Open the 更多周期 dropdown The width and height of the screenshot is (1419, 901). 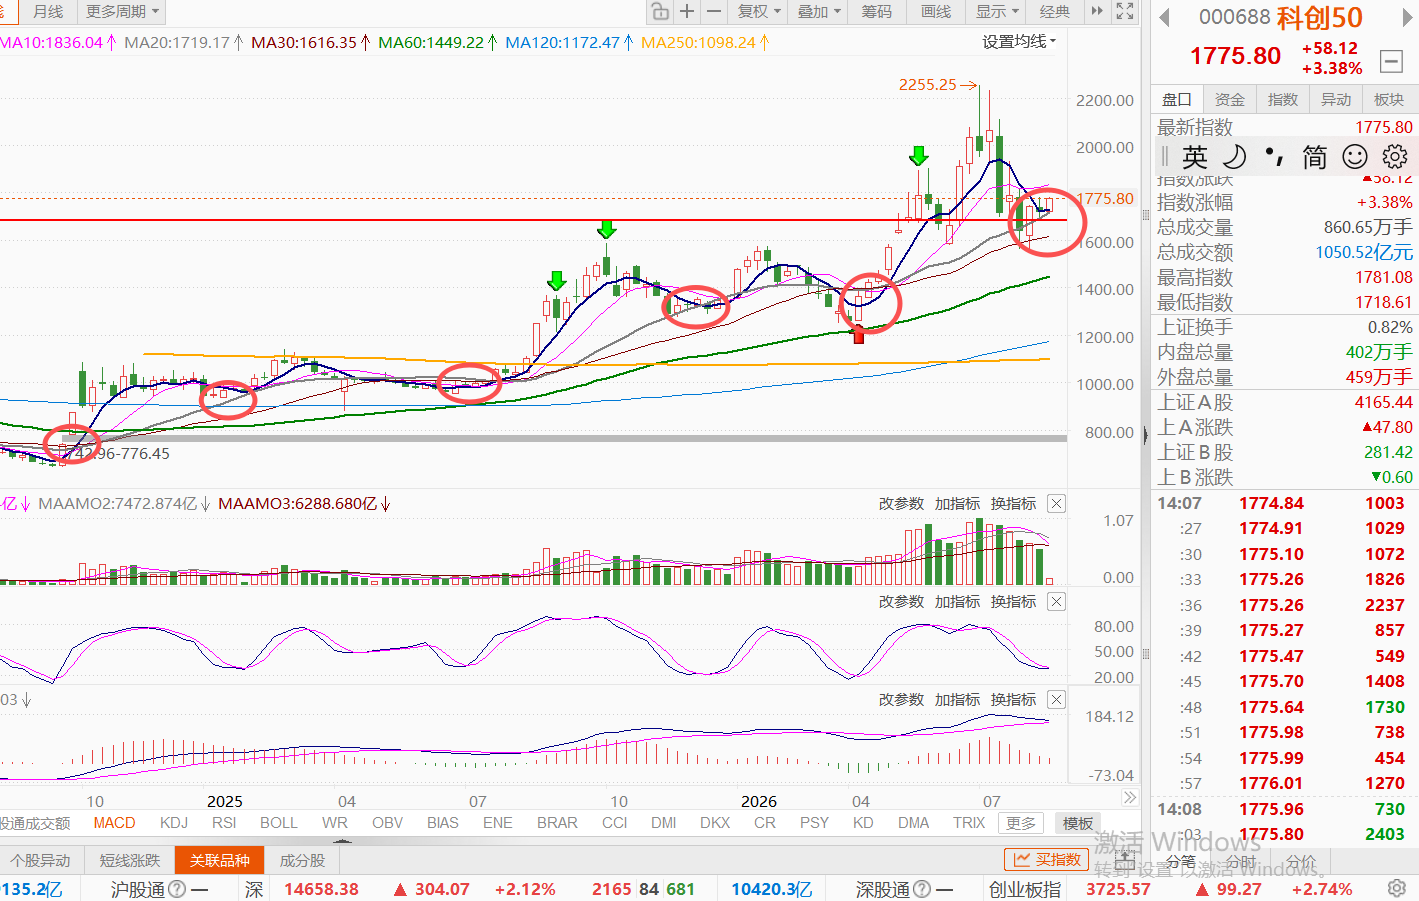[122, 11]
